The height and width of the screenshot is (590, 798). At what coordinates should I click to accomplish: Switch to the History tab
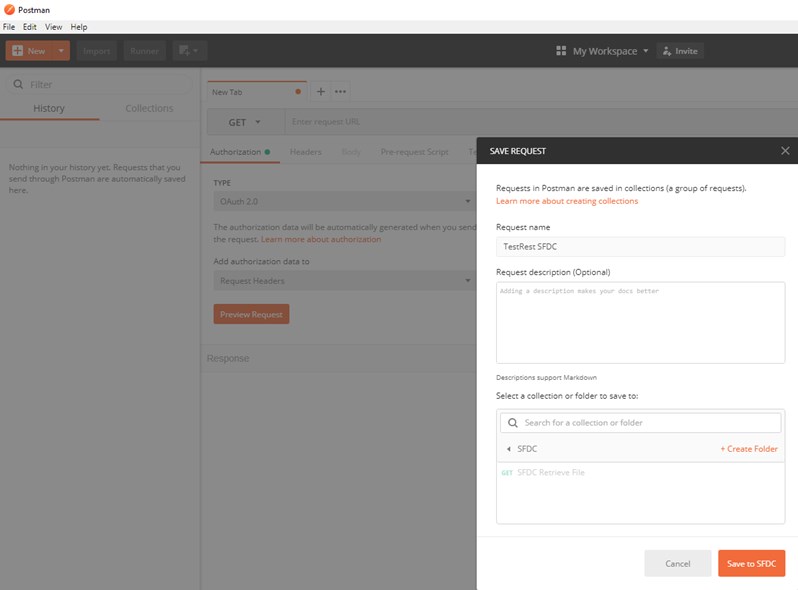coord(49,108)
